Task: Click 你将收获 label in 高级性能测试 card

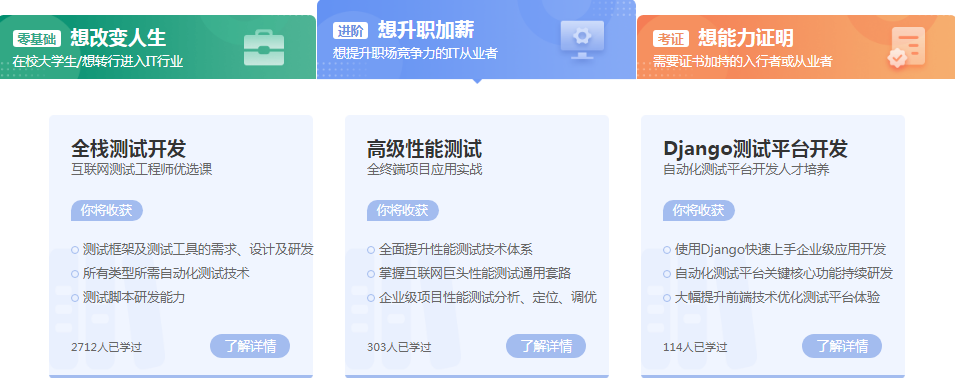Action: click(x=403, y=211)
